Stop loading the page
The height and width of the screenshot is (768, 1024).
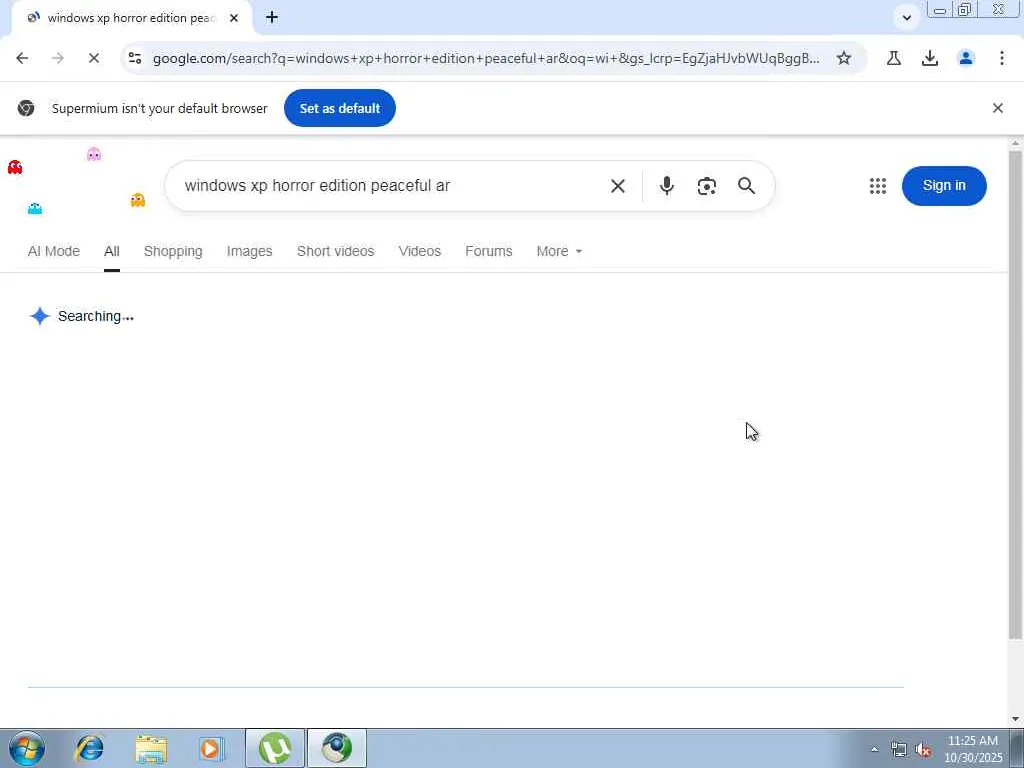pyautogui.click(x=93, y=58)
